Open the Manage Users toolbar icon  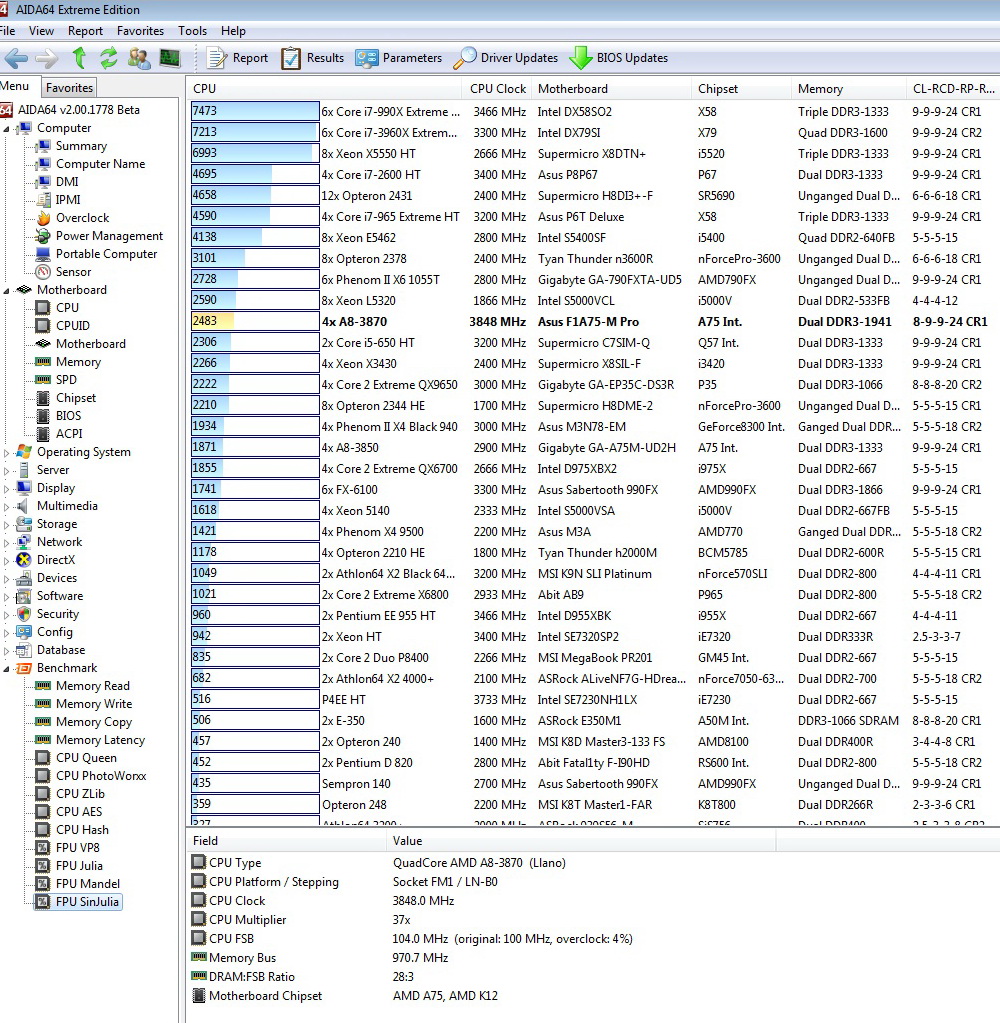[x=139, y=58]
